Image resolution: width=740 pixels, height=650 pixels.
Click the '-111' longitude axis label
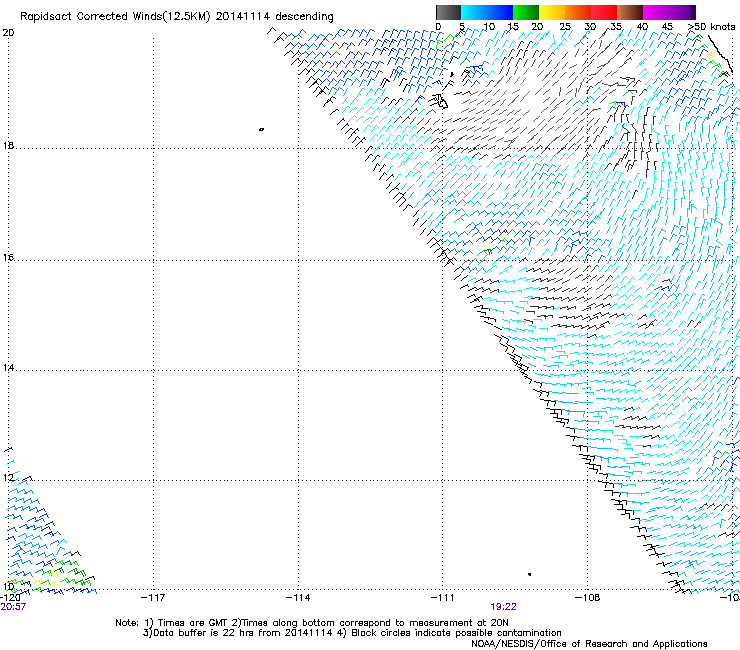[443, 598]
